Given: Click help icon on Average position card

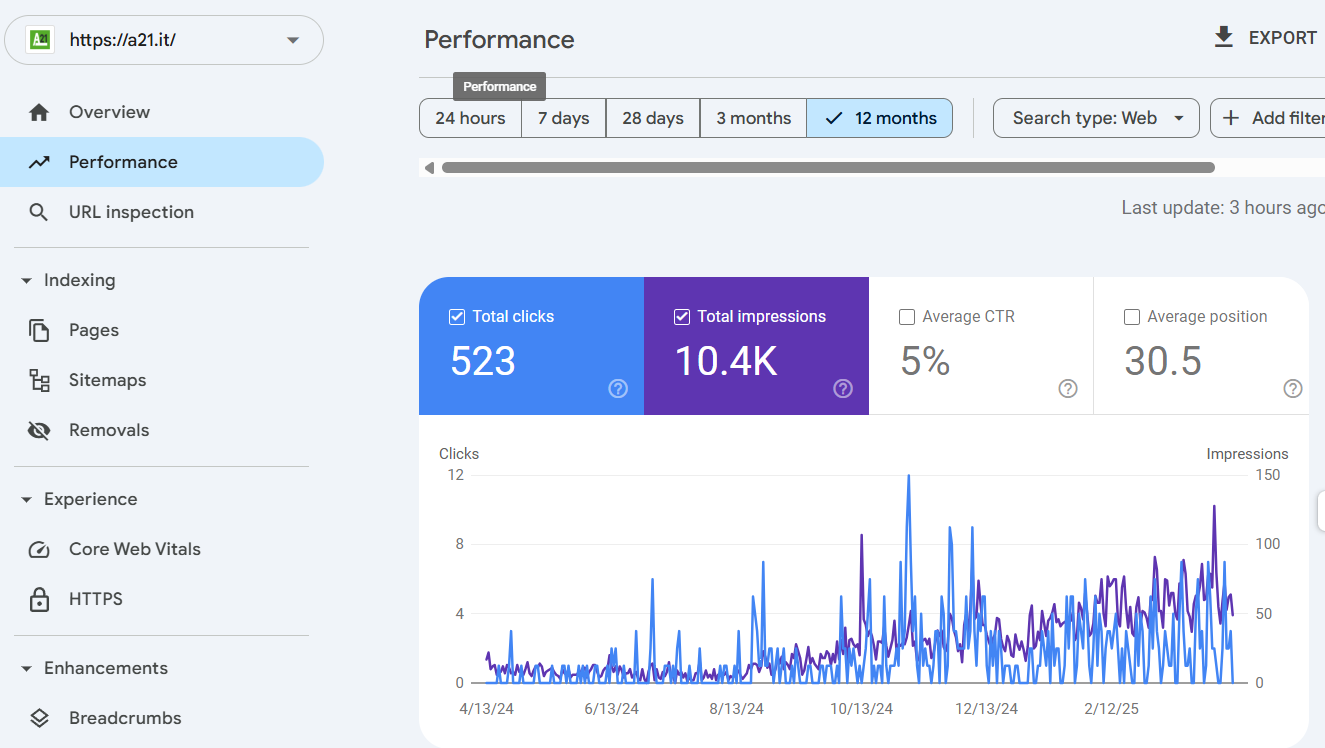Looking at the screenshot, I should tap(1293, 389).
